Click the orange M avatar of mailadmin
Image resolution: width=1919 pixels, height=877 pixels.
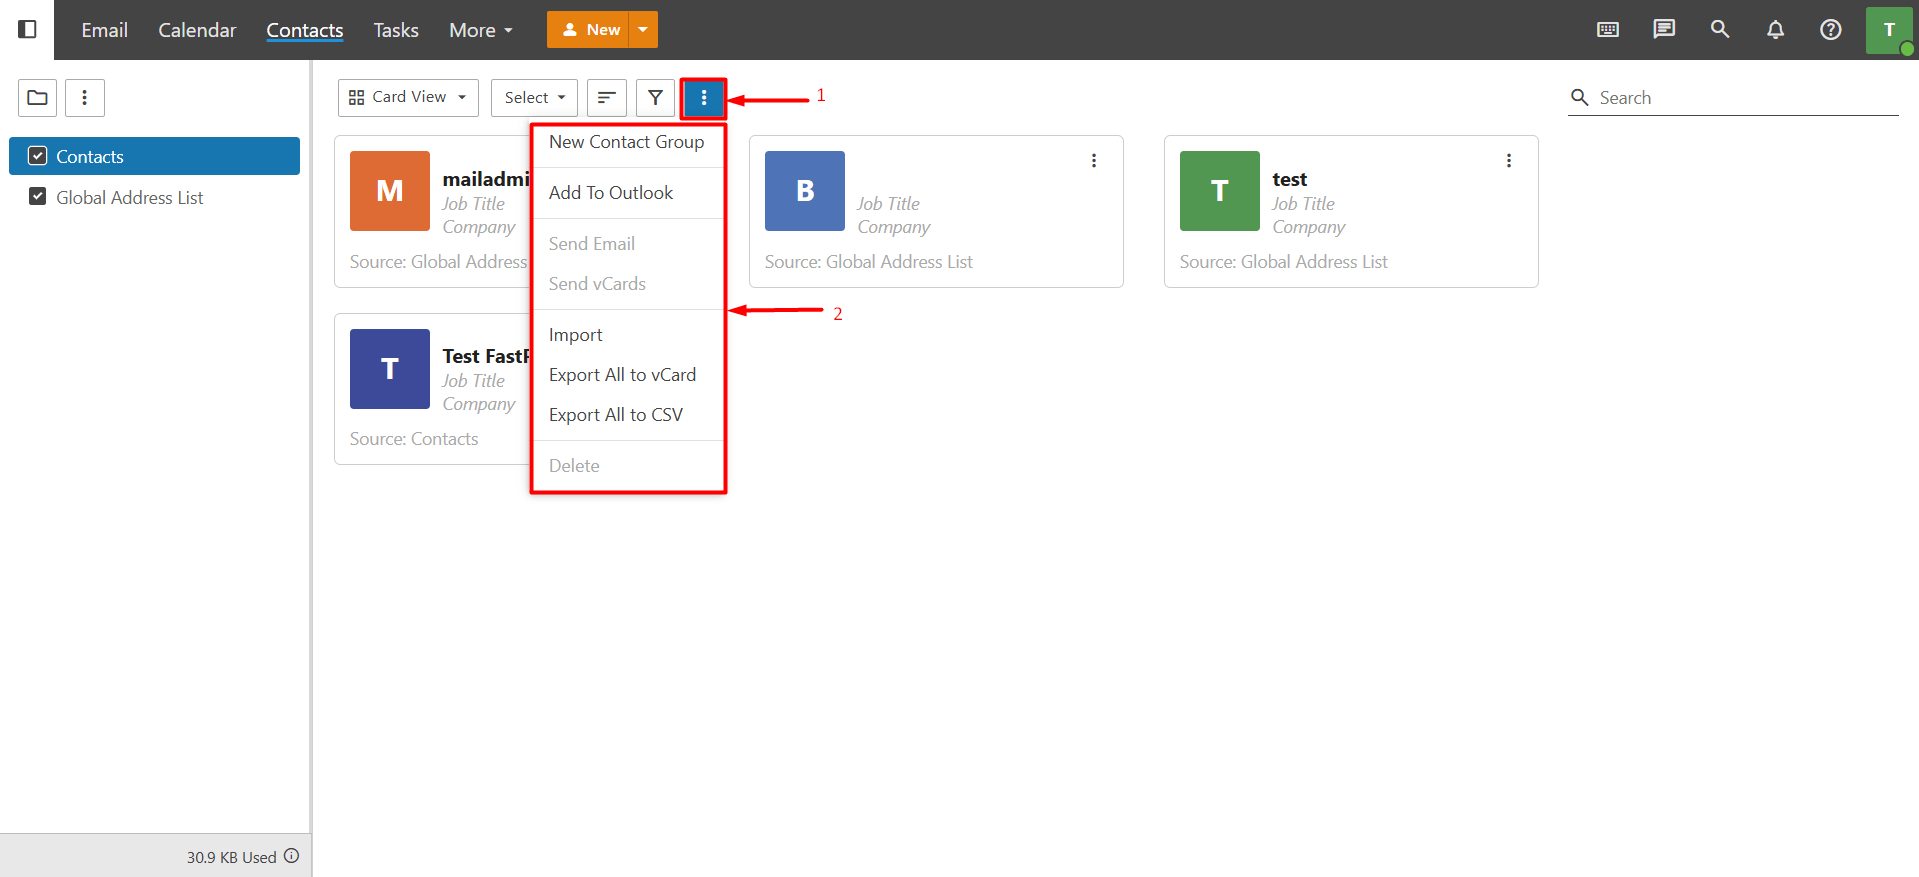pyautogui.click(x=390, y=191)
